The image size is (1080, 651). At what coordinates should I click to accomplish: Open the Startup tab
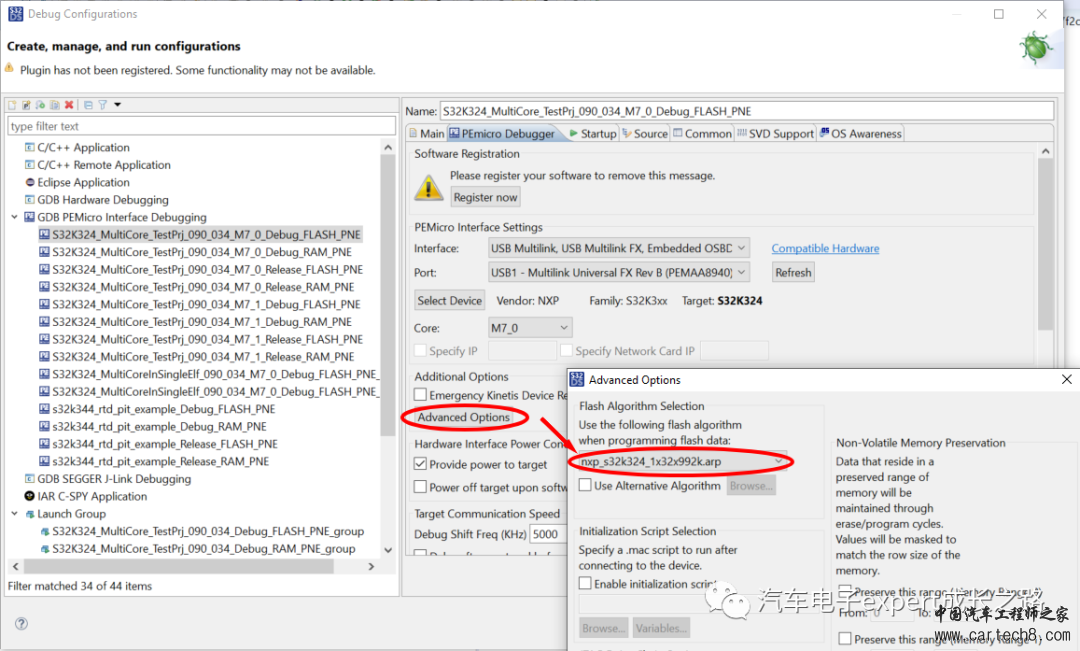[x=592, y=134]
